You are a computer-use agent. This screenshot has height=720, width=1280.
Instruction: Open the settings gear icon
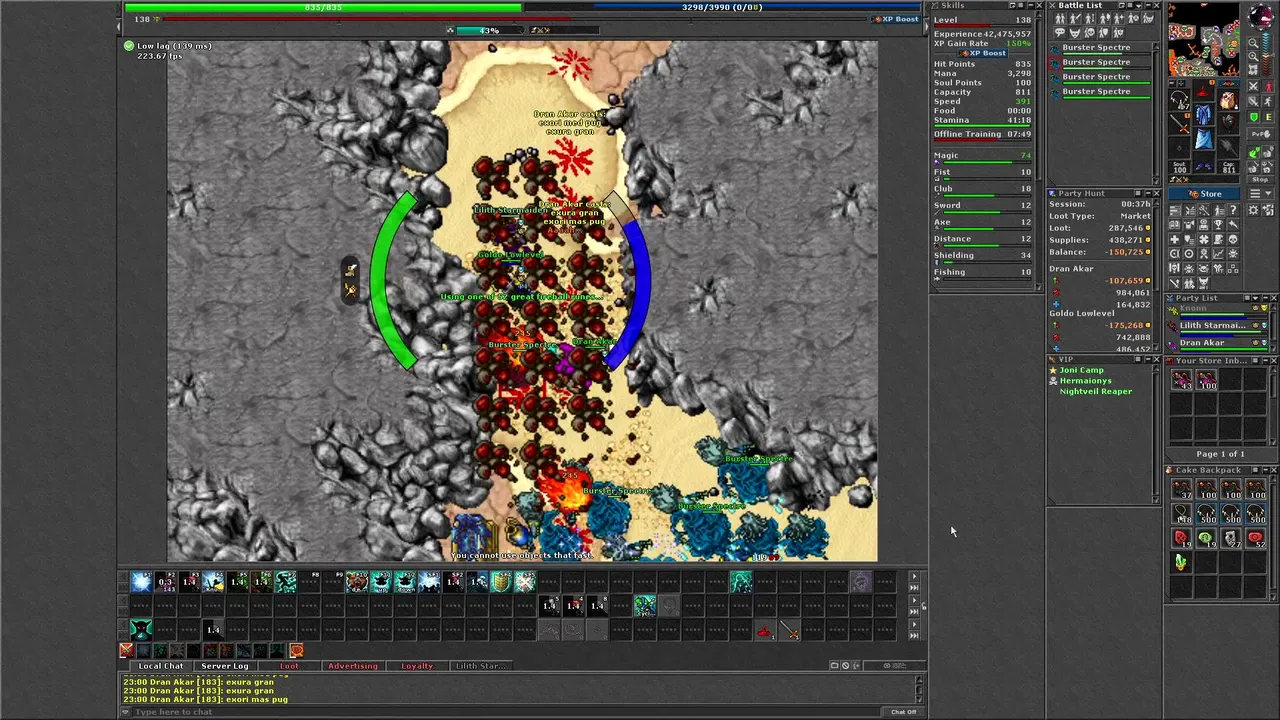pos(1253,210)
